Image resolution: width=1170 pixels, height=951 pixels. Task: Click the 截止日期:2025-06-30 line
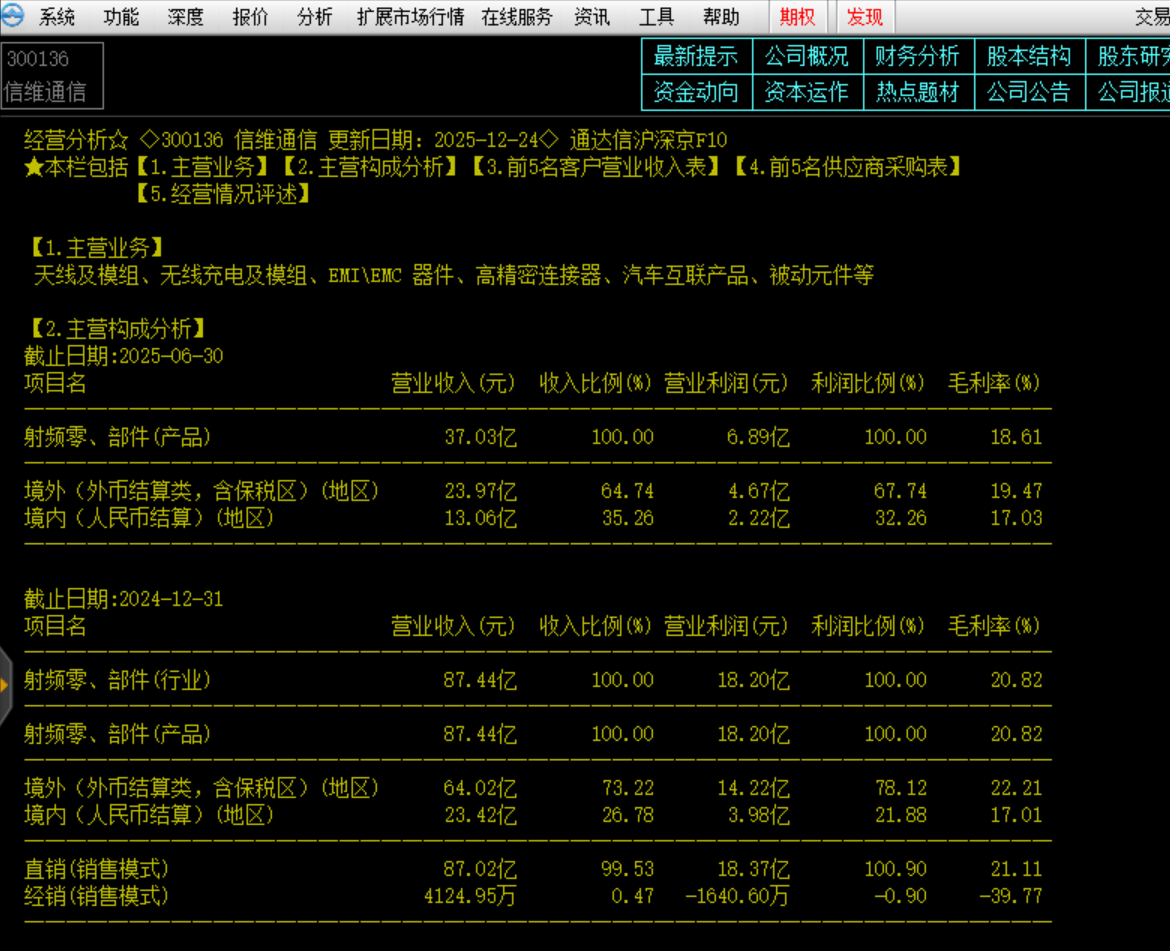124,356
